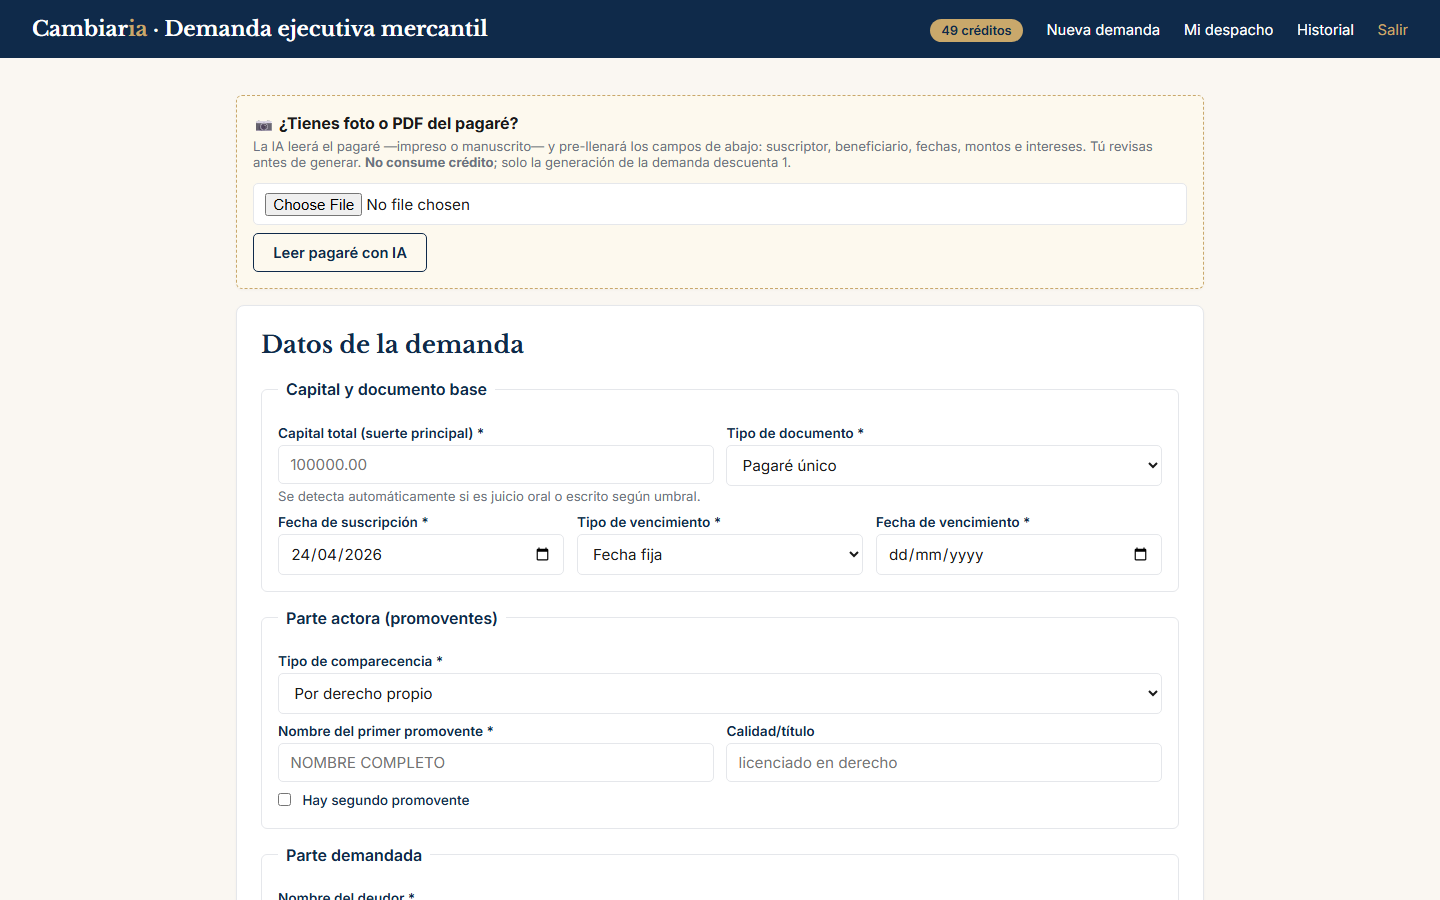Click the 49 créditos badge
Viewport: 1440px width, 900px height.
pos(976,30)
